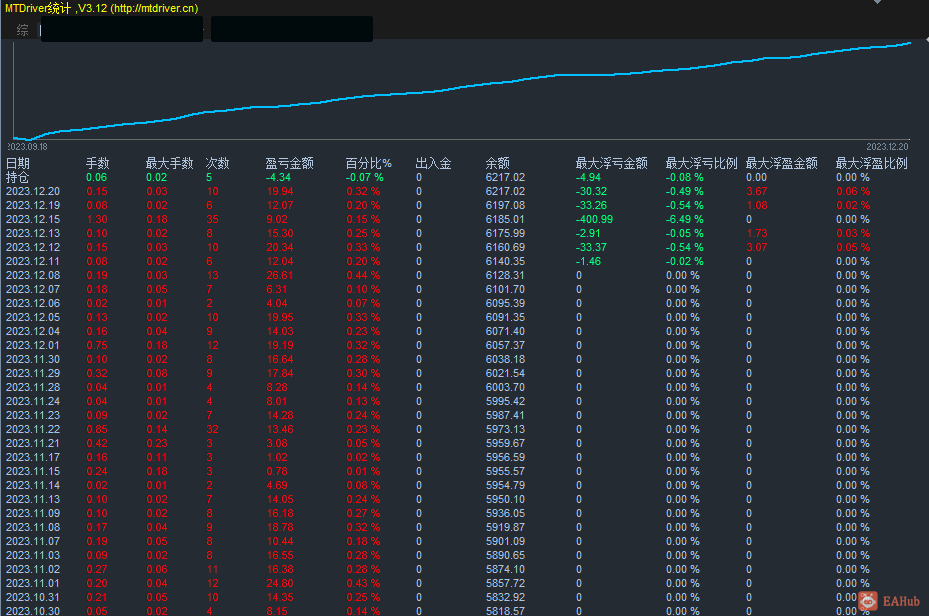Viewport: 929px width, 616px height.
Task: Select the 2023.12.07 date row
Action: pos(33,290)
